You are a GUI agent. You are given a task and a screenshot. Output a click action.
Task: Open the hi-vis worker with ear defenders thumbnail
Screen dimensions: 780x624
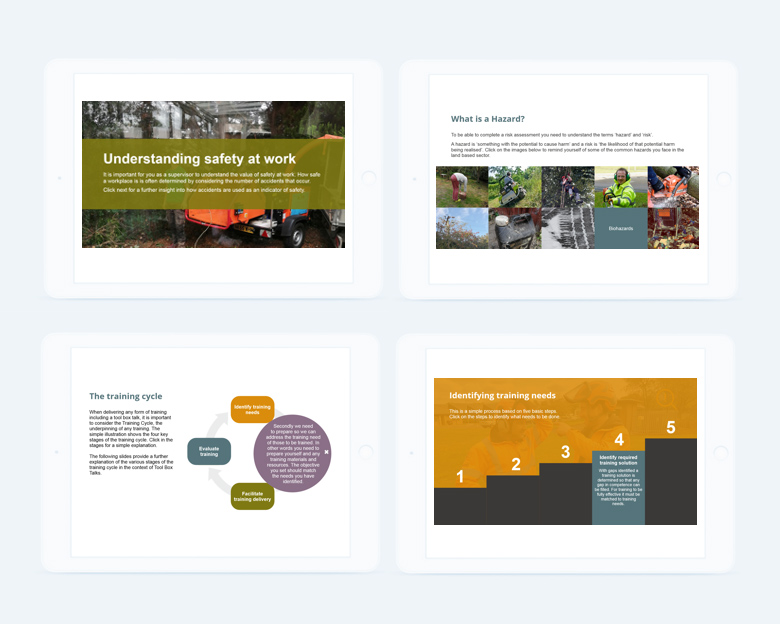[621, 187]
